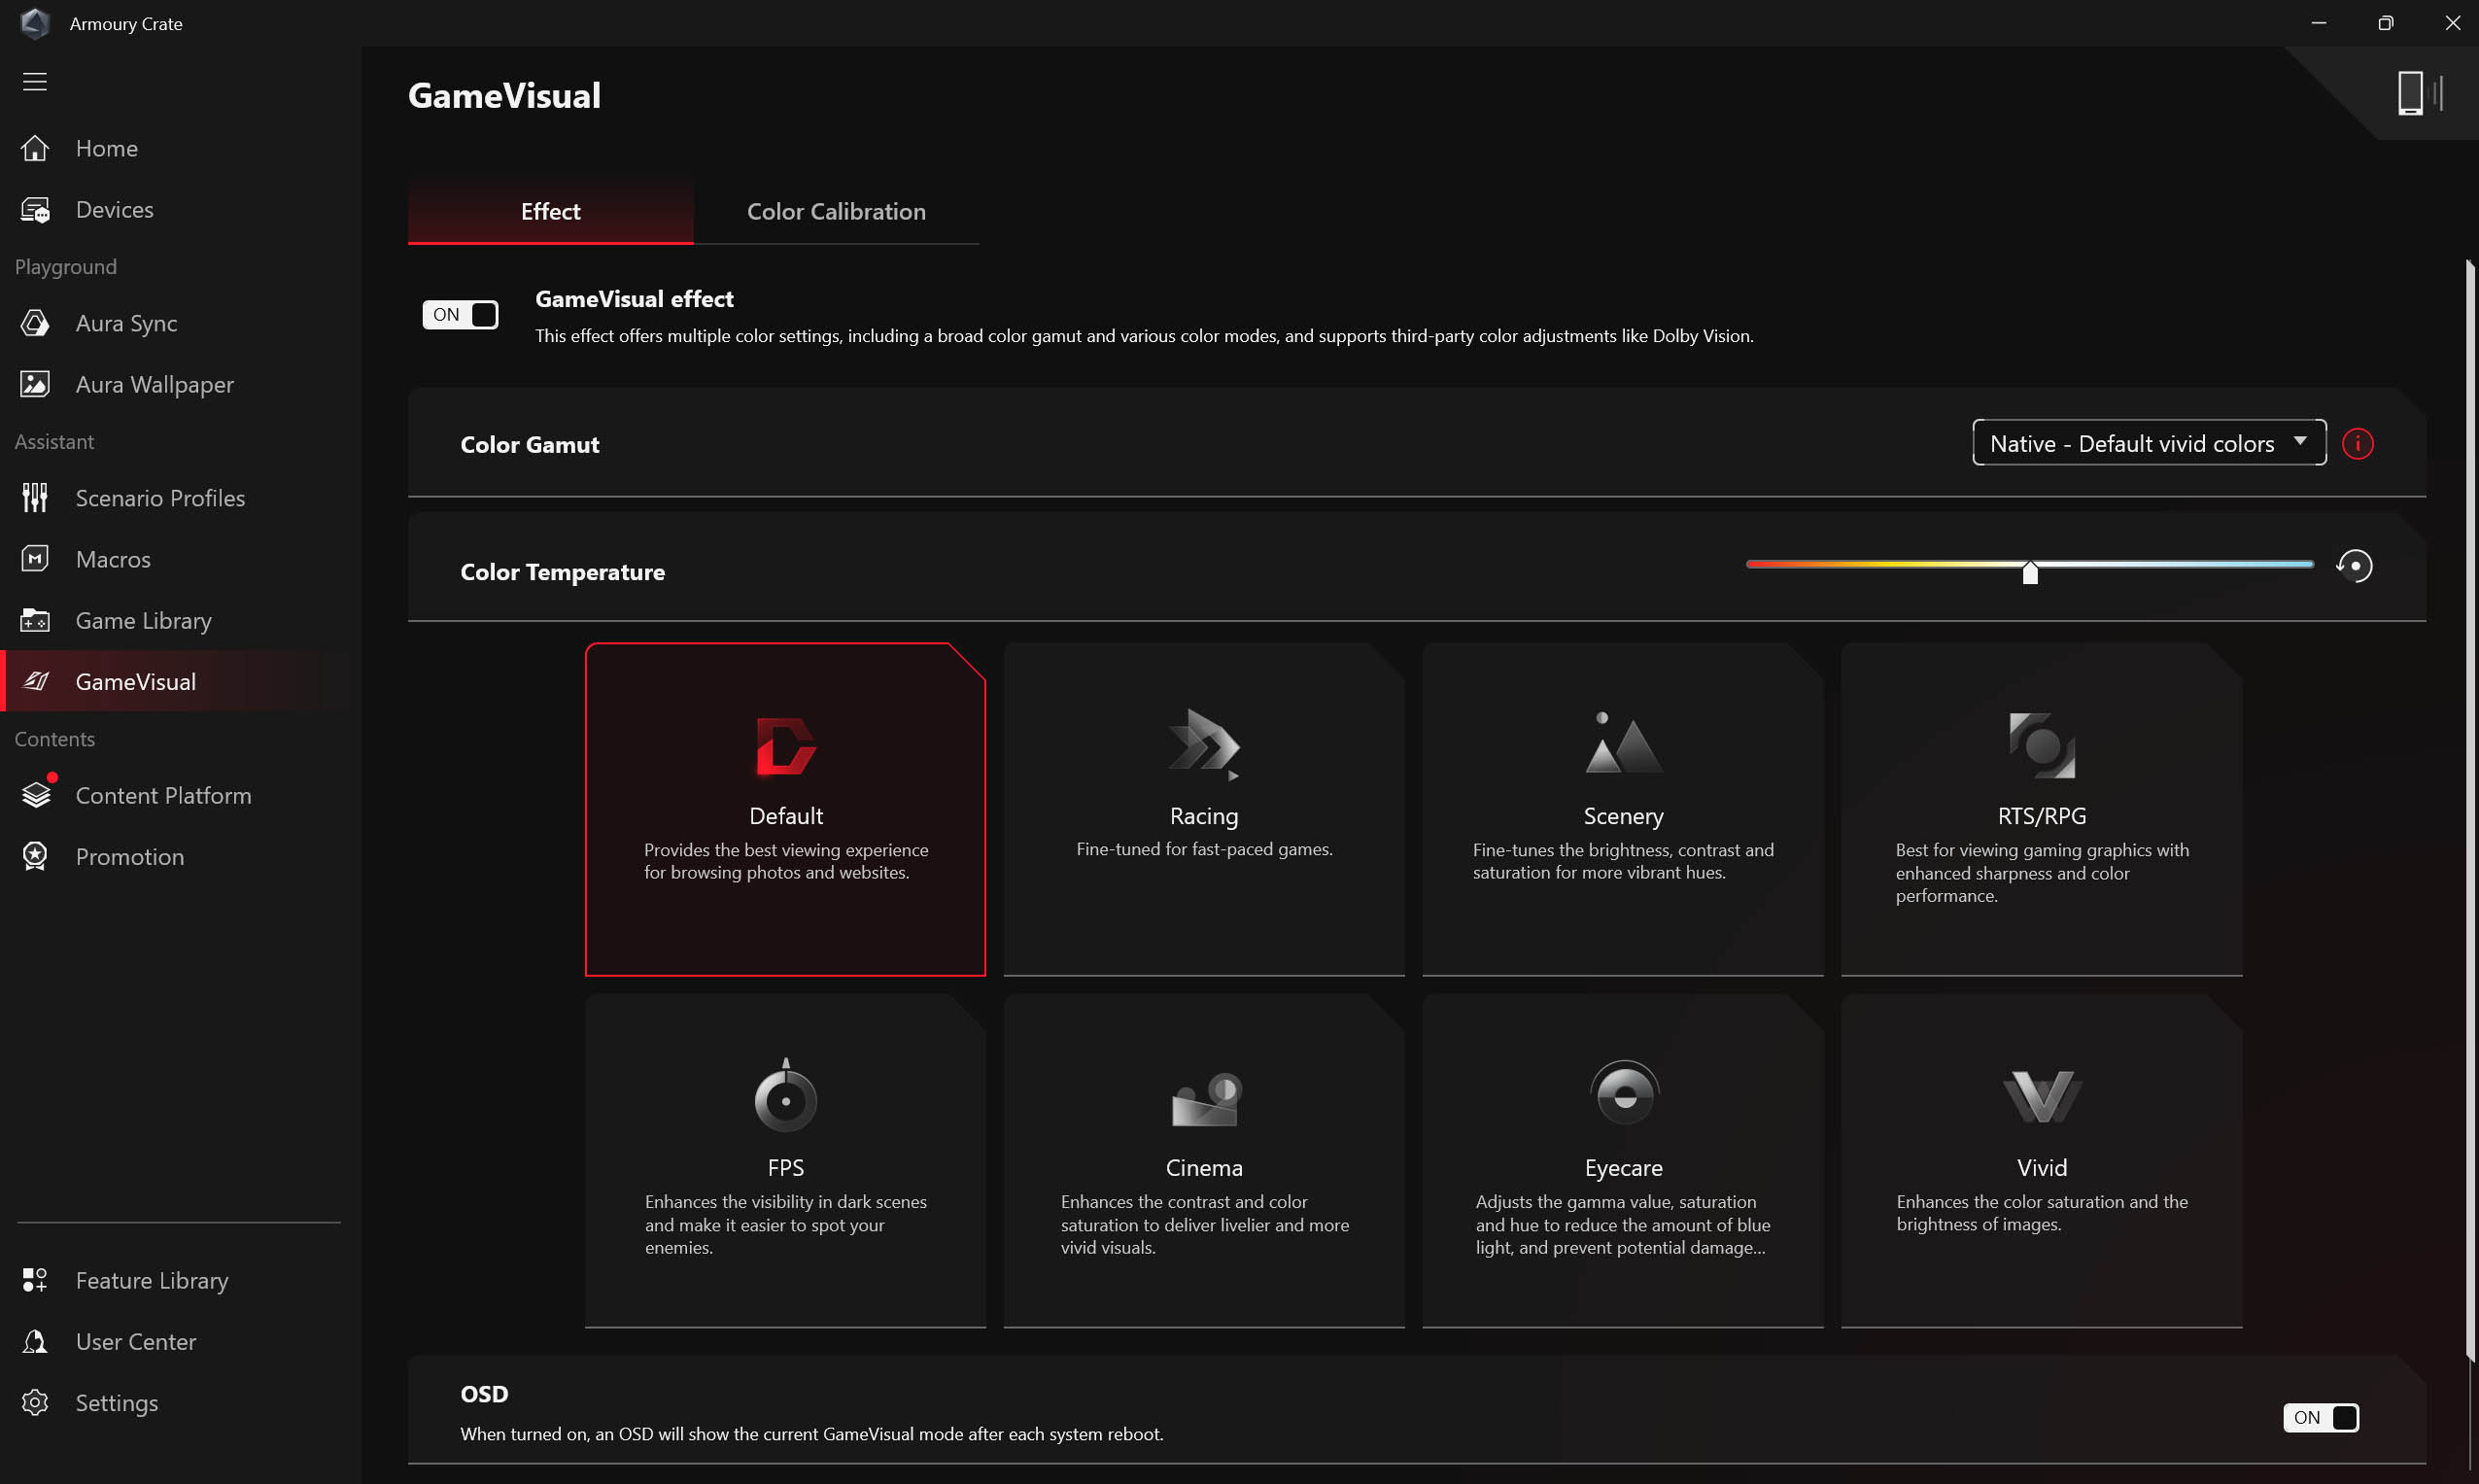
Task: Select the FPS mode label
Action: pyautogui.click(x=785, y=1168)
